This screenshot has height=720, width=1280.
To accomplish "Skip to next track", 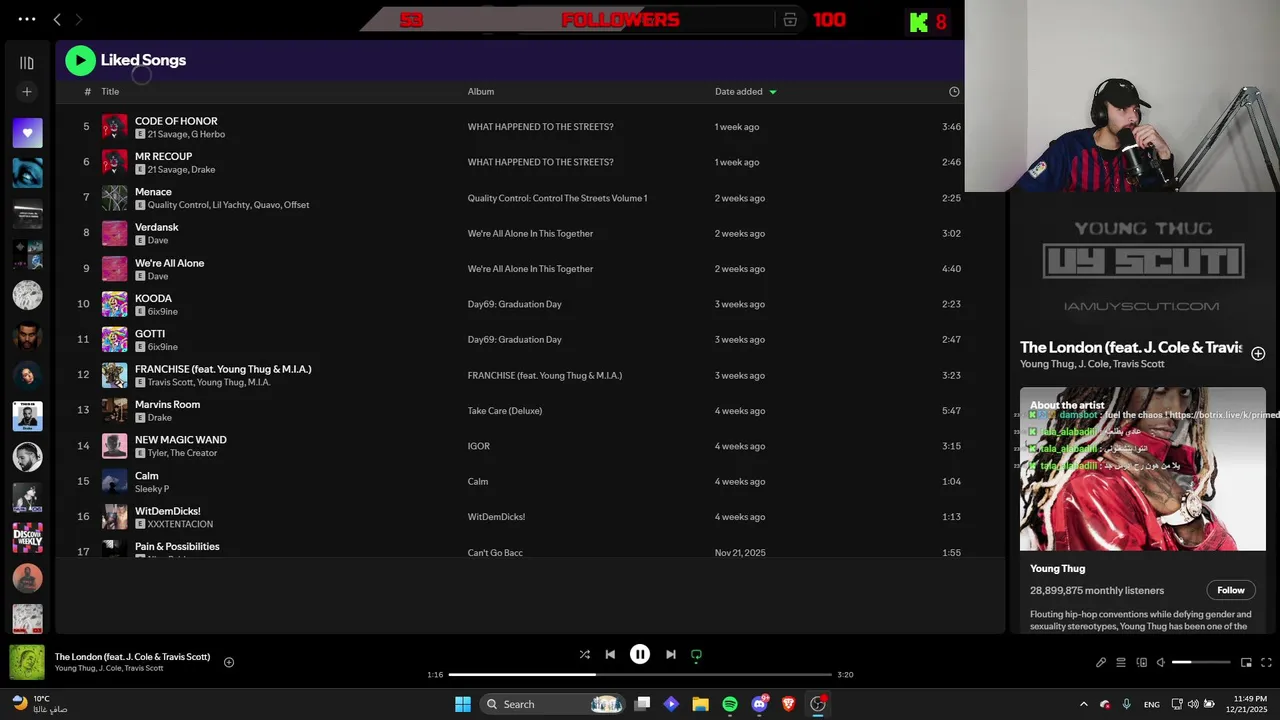I will pos(670,655).
